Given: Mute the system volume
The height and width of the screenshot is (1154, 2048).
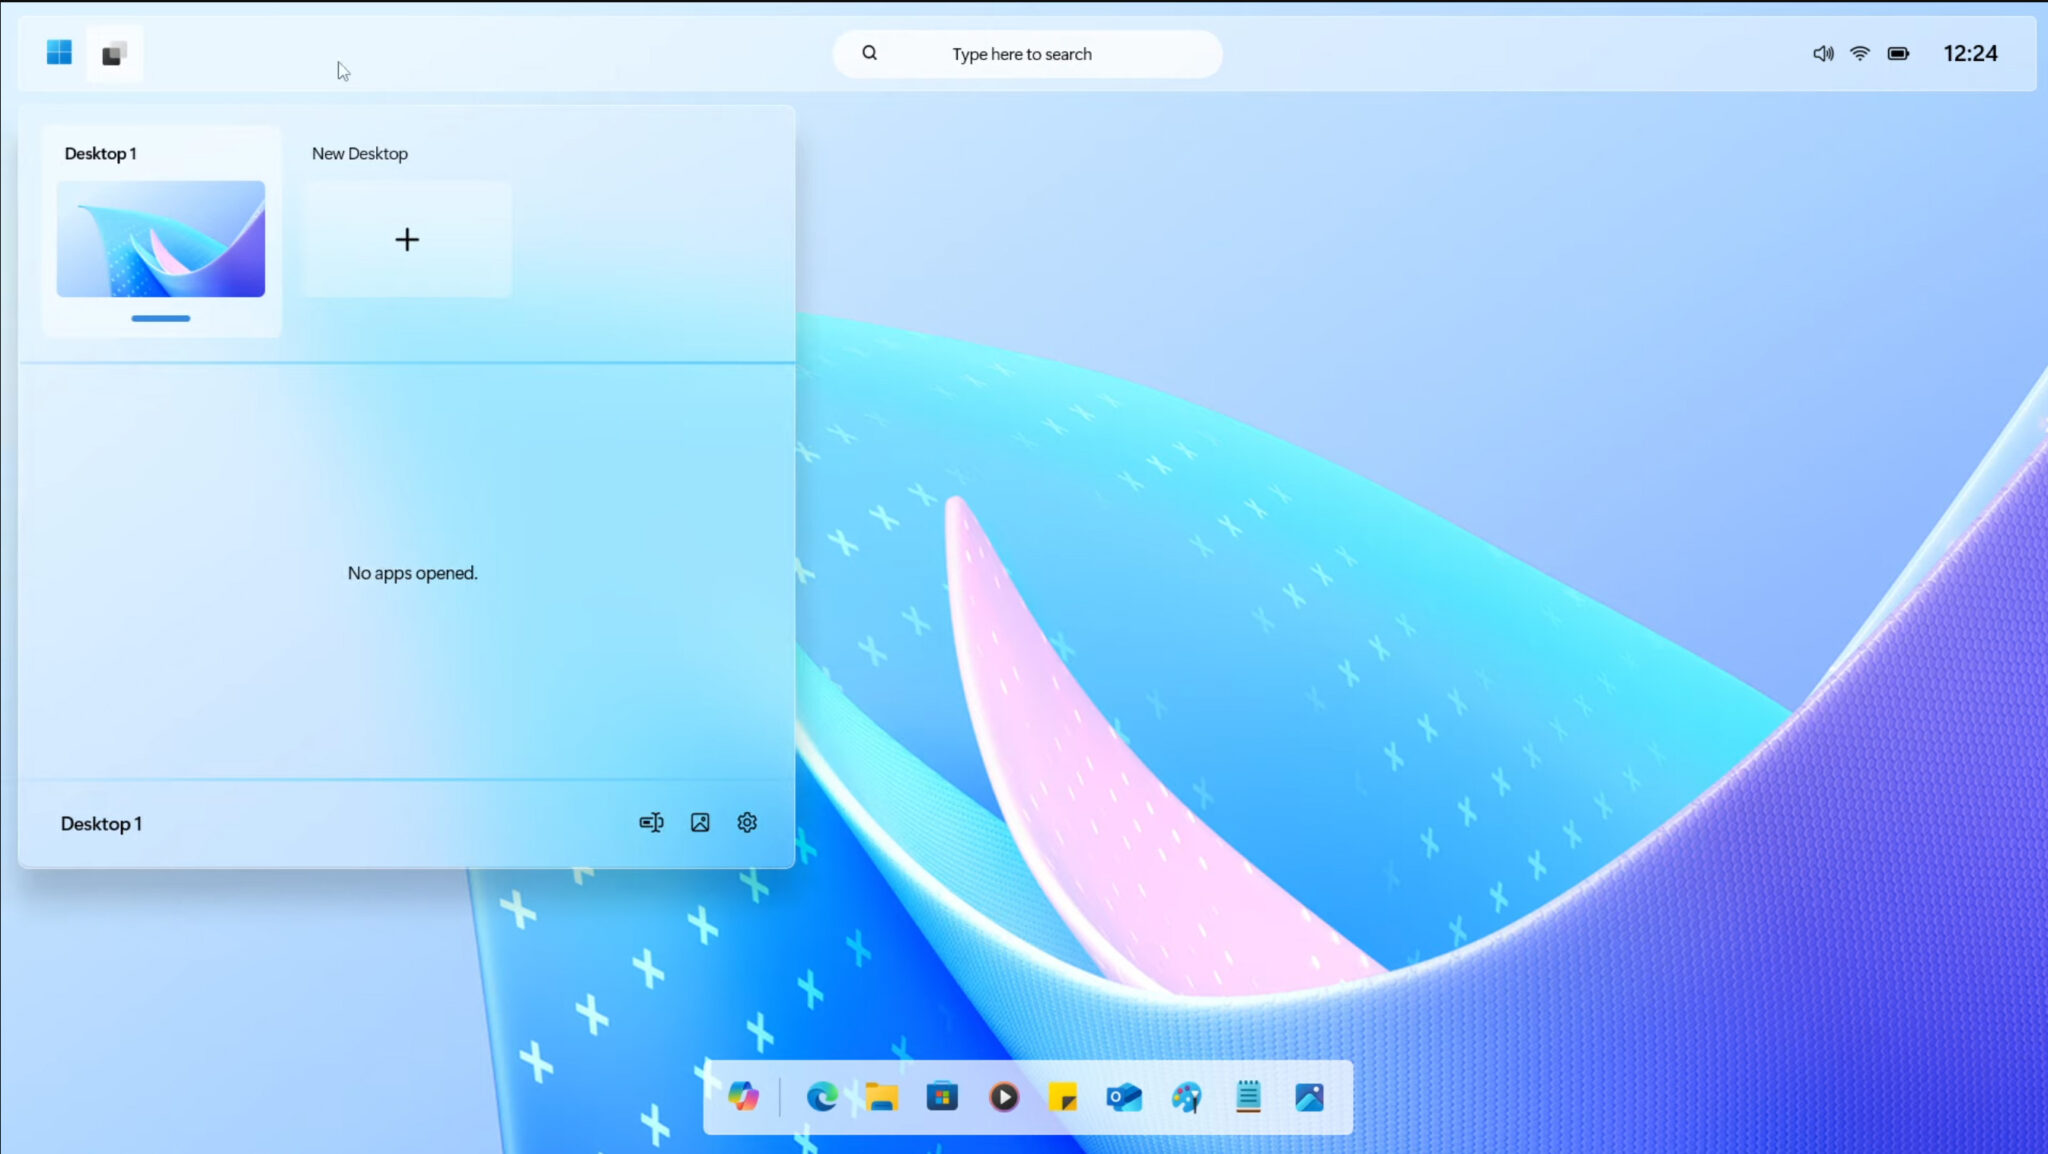Looking at the screenshot, I should coord(1822,53).
